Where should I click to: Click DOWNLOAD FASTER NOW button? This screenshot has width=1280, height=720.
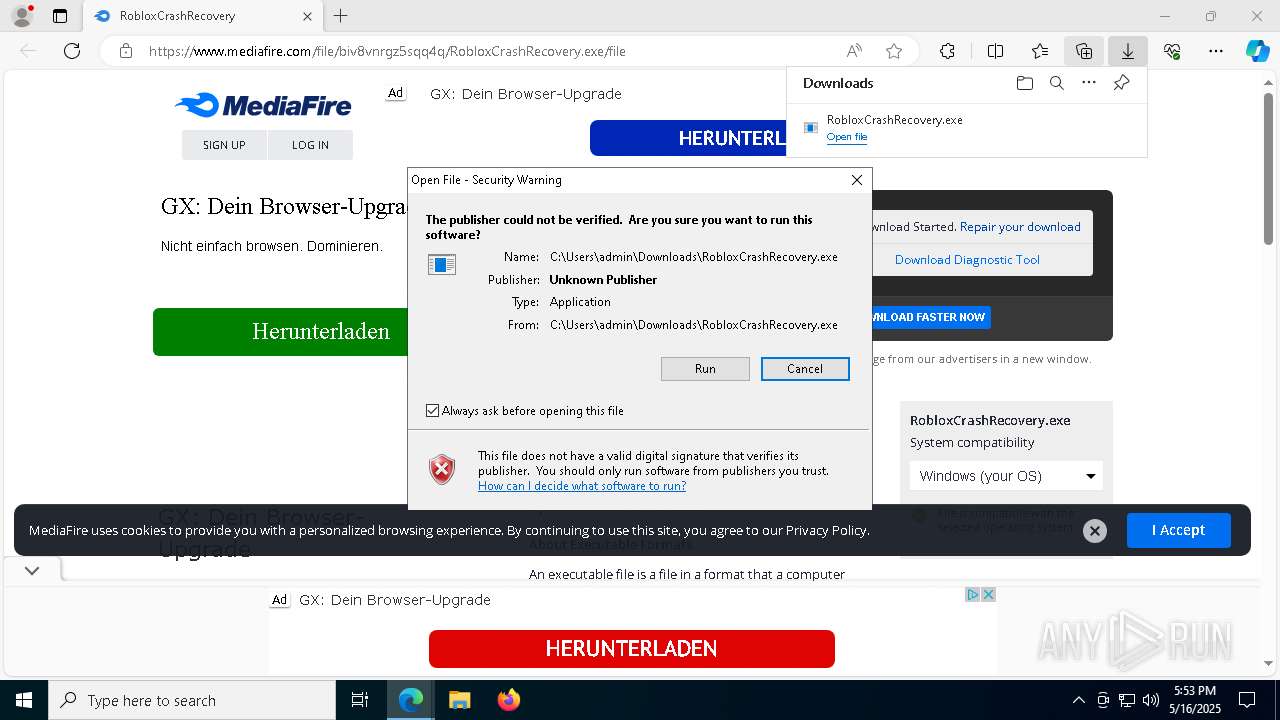click(931, 317)
